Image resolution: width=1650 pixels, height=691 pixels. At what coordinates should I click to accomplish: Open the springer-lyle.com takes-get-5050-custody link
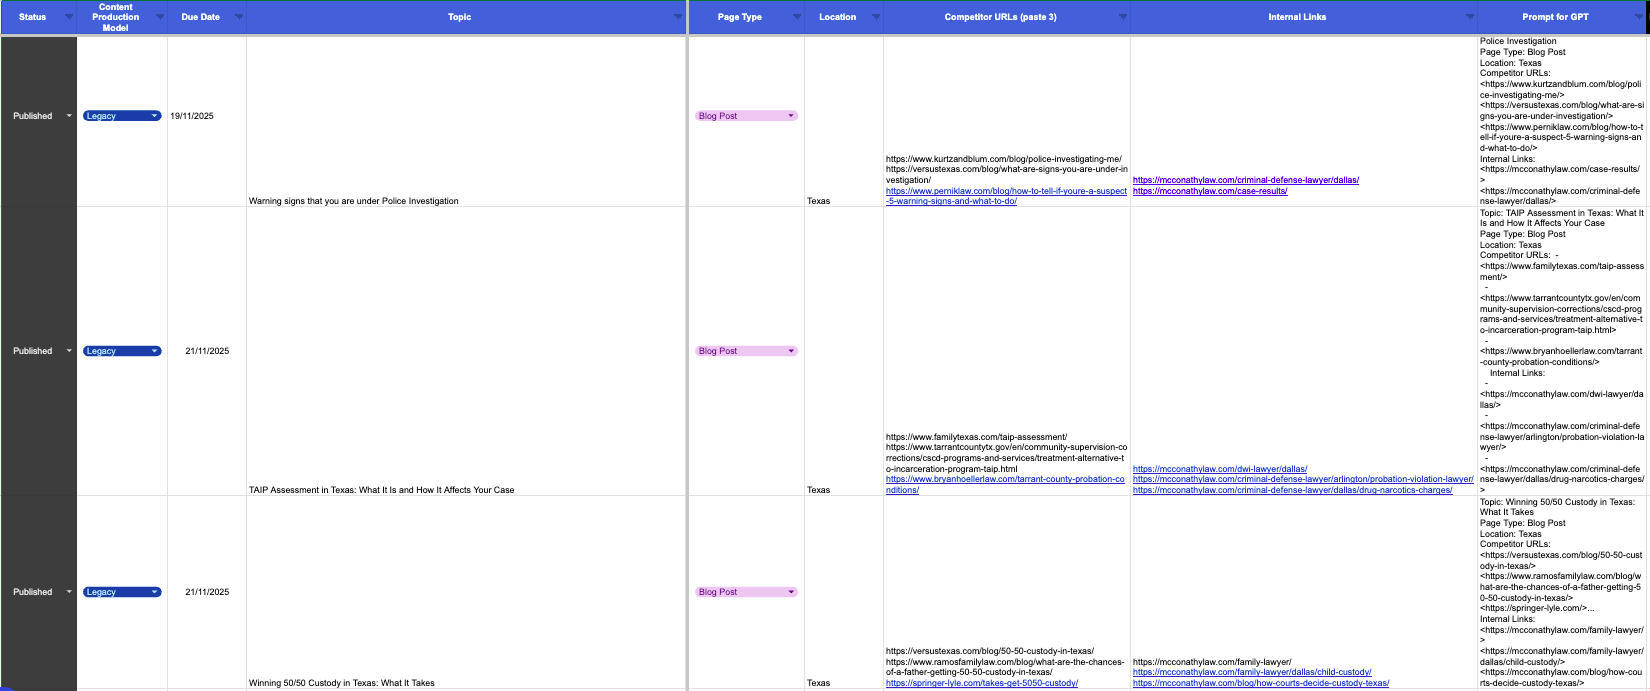[x=982, y=683]
